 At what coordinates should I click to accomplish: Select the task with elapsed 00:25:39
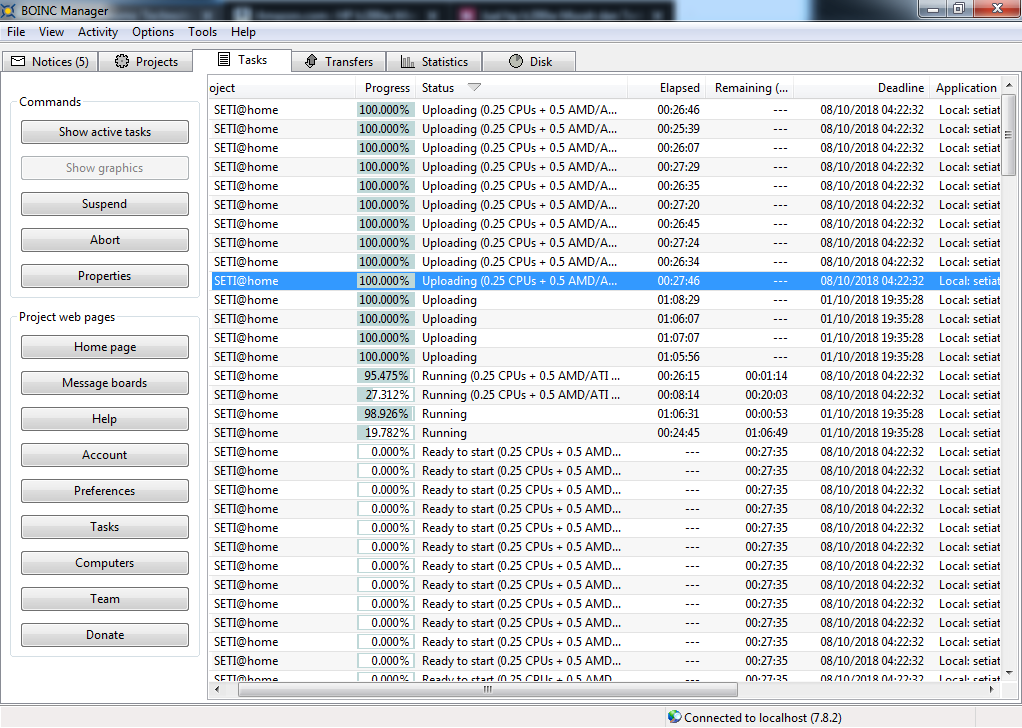605,128
